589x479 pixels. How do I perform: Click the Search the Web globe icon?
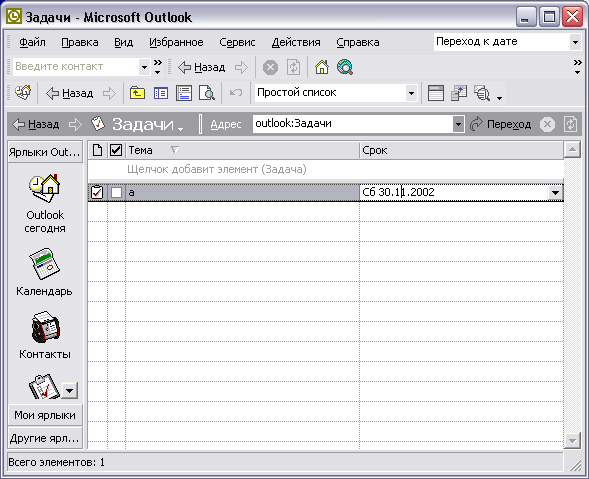point(345,68)
